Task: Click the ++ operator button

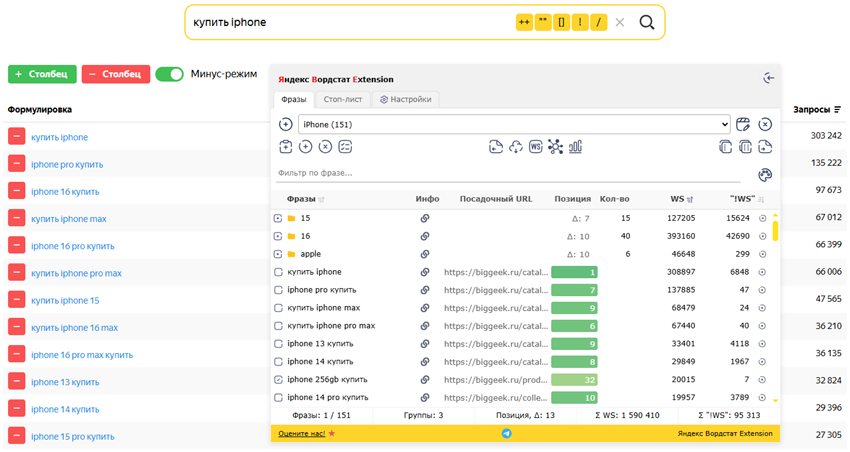Action: pos(524,22)
